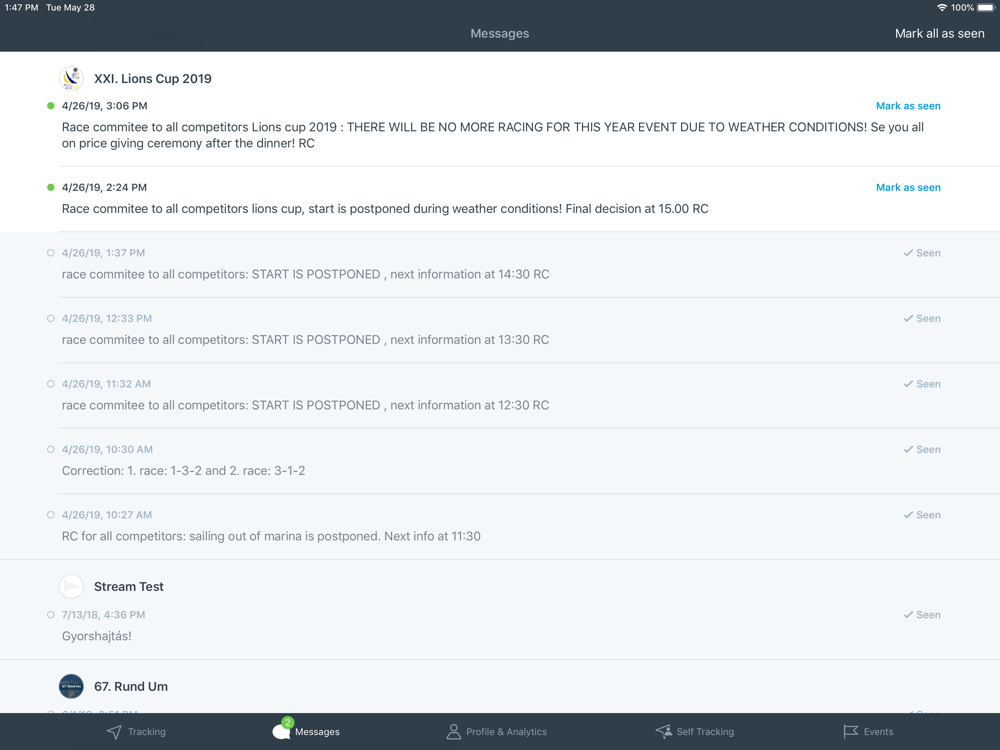Tap the timestamp 4/26/19, 3:06 PM

click(x=105, y=106)
